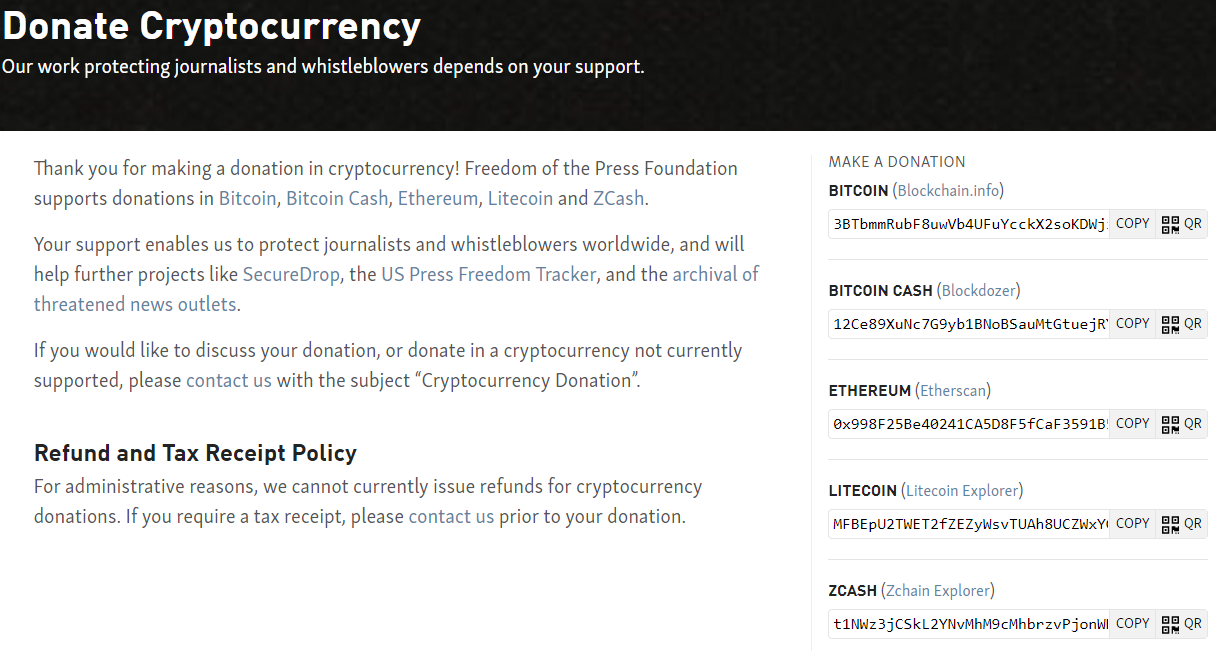
Task: Open the Etherscan explorer link
Action: coord(953,390)
